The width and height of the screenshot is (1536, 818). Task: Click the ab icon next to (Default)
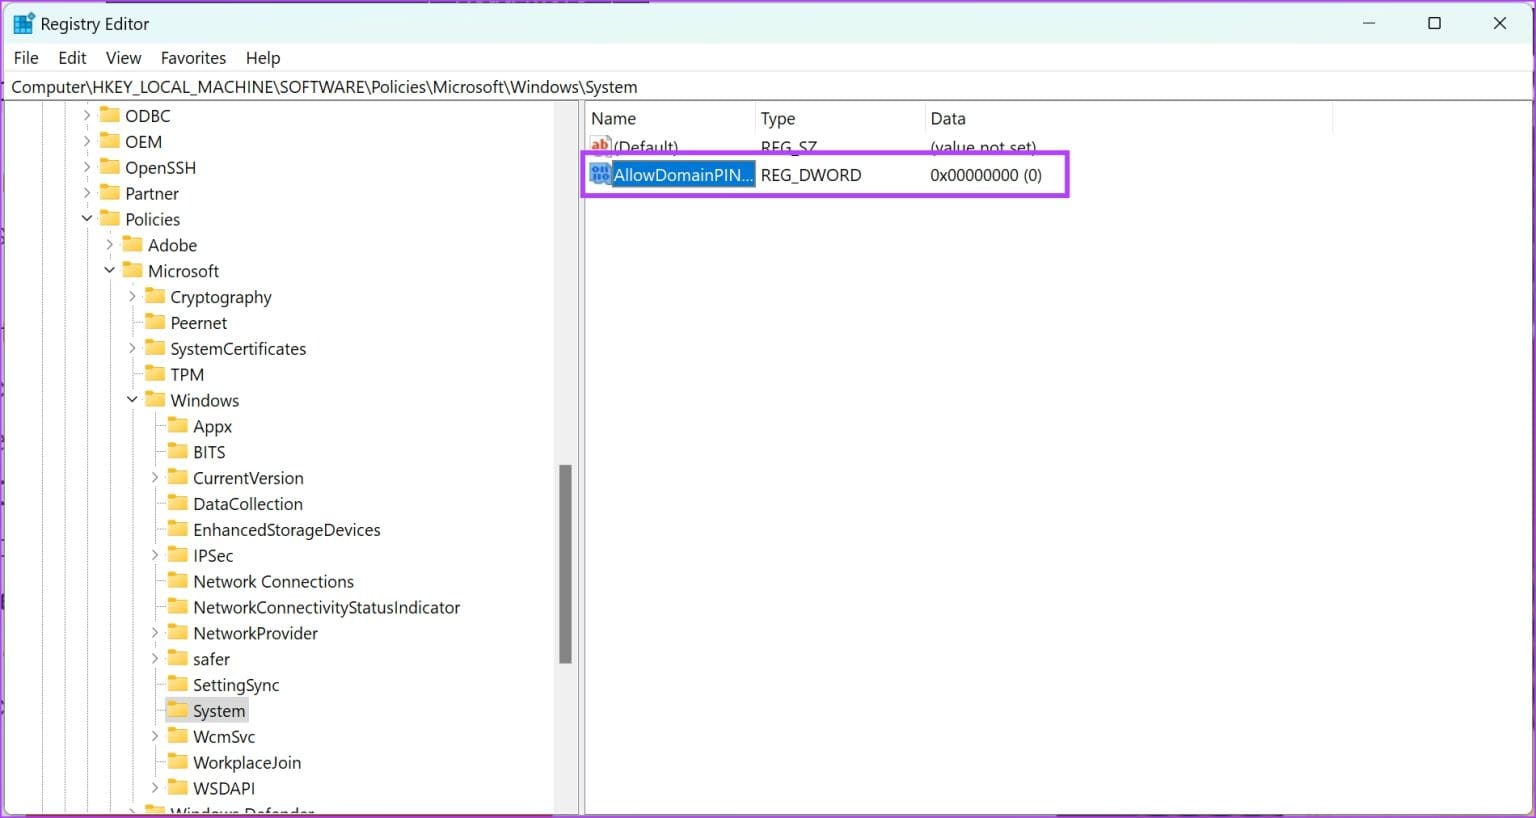tap(600, 146)
